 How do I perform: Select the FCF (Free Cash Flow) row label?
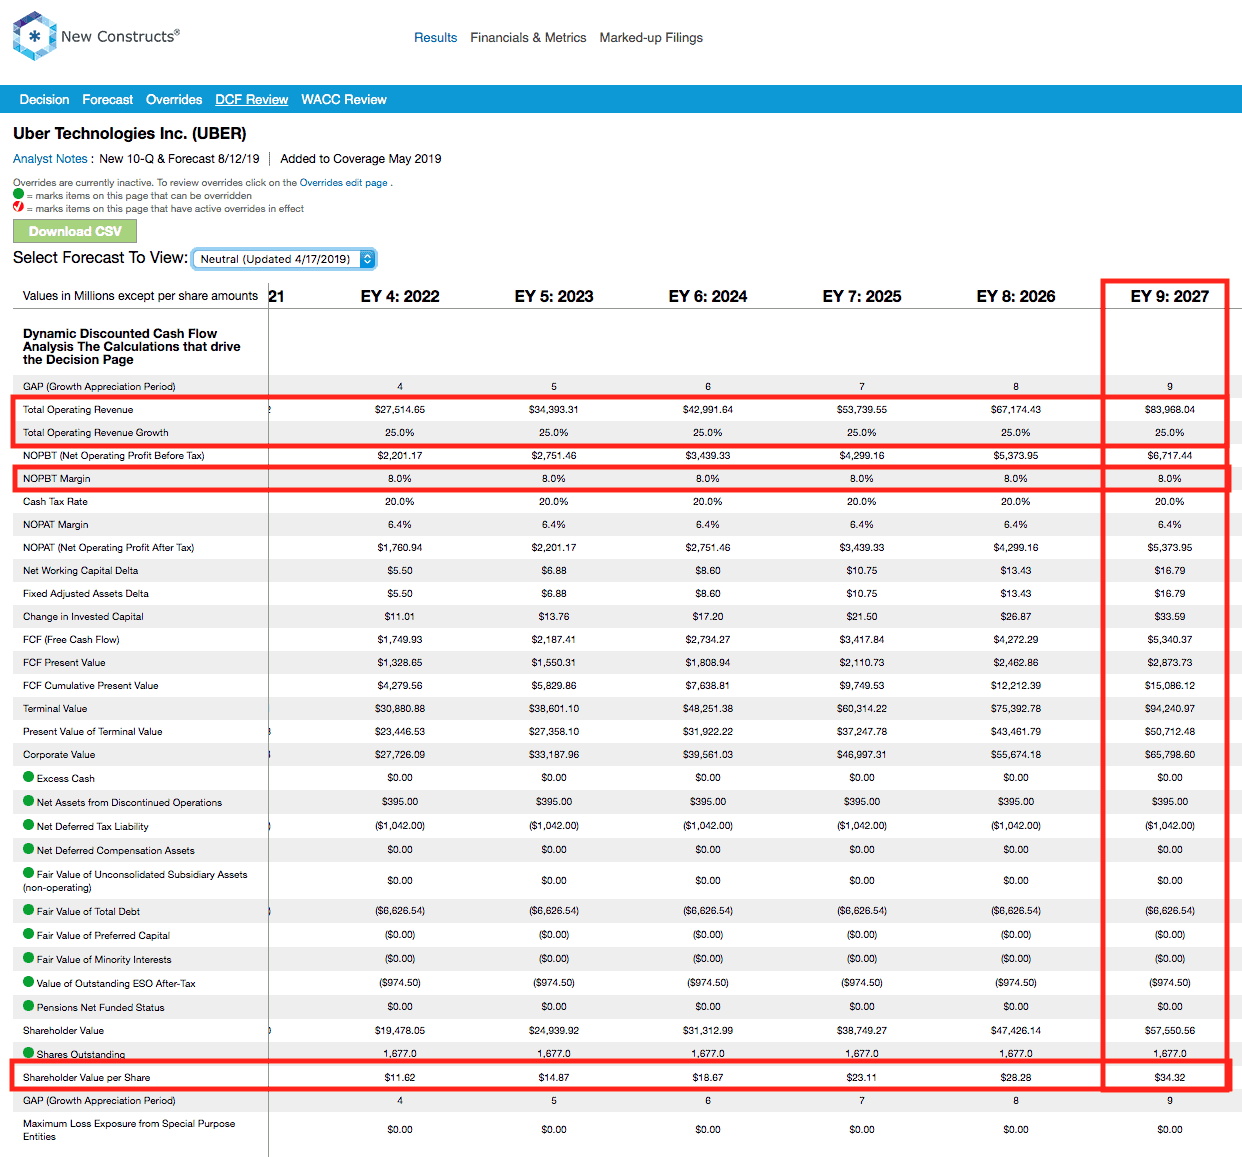[x=71, y=640]
